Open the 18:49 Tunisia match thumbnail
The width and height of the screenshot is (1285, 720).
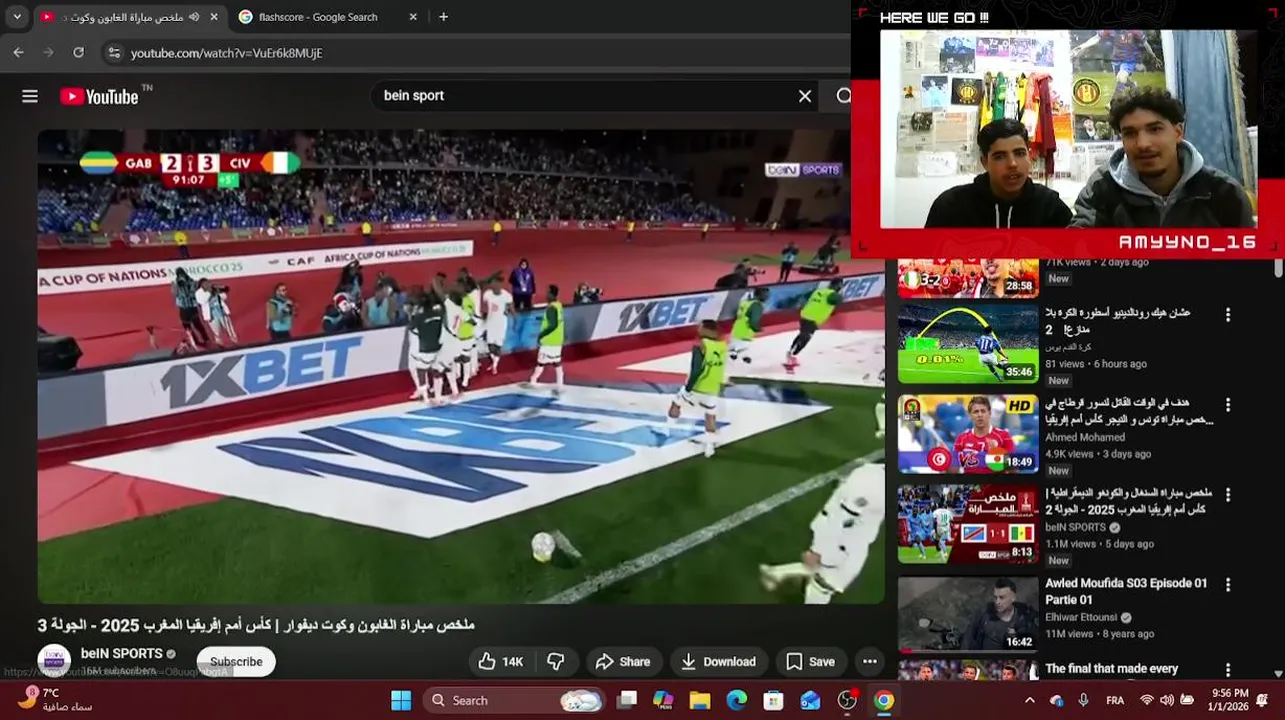[968, 434]
